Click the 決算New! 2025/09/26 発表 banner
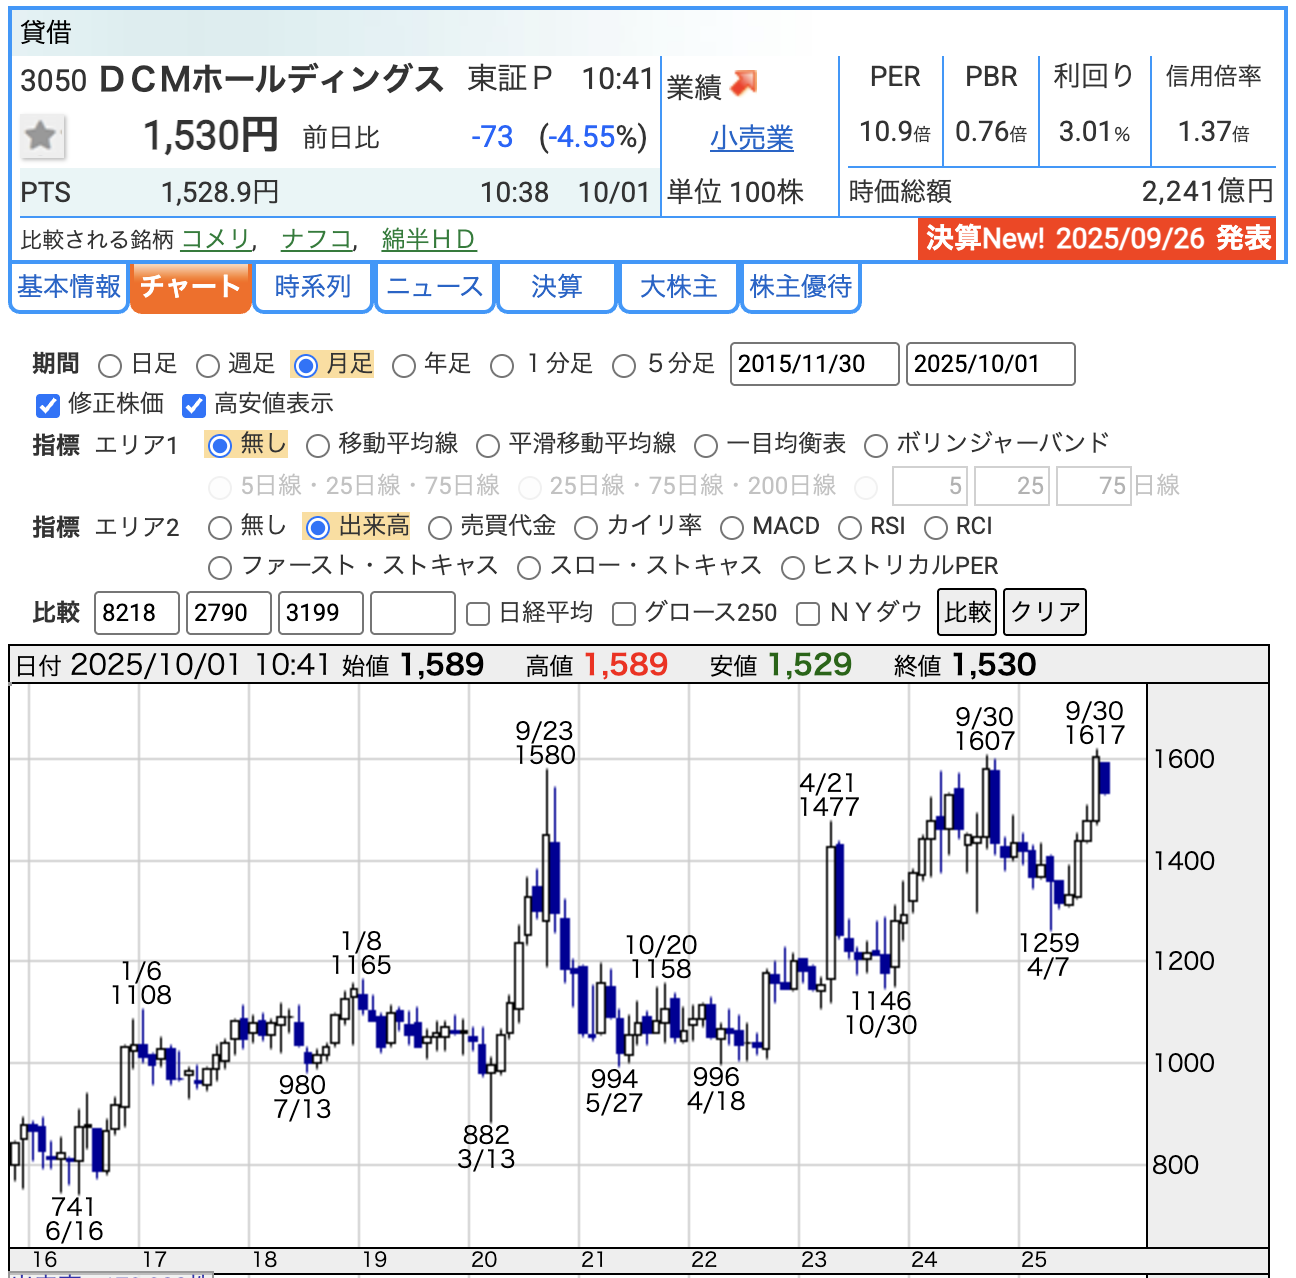 1097,239
